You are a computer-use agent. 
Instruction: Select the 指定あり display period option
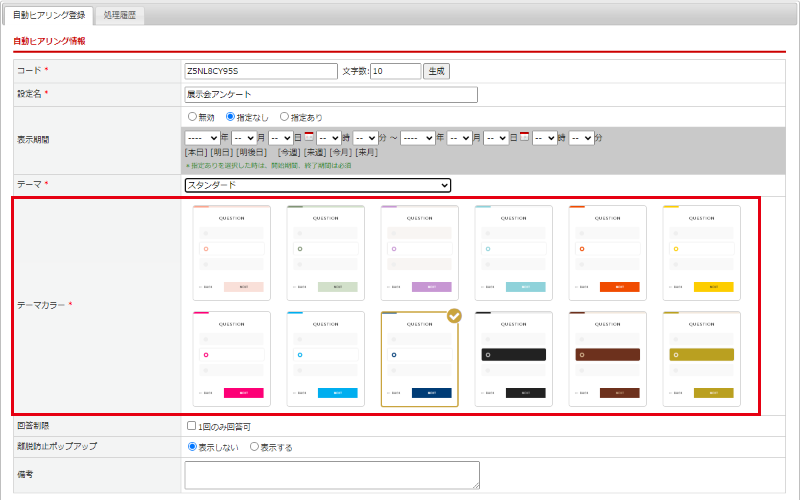[x=285, y=117]
